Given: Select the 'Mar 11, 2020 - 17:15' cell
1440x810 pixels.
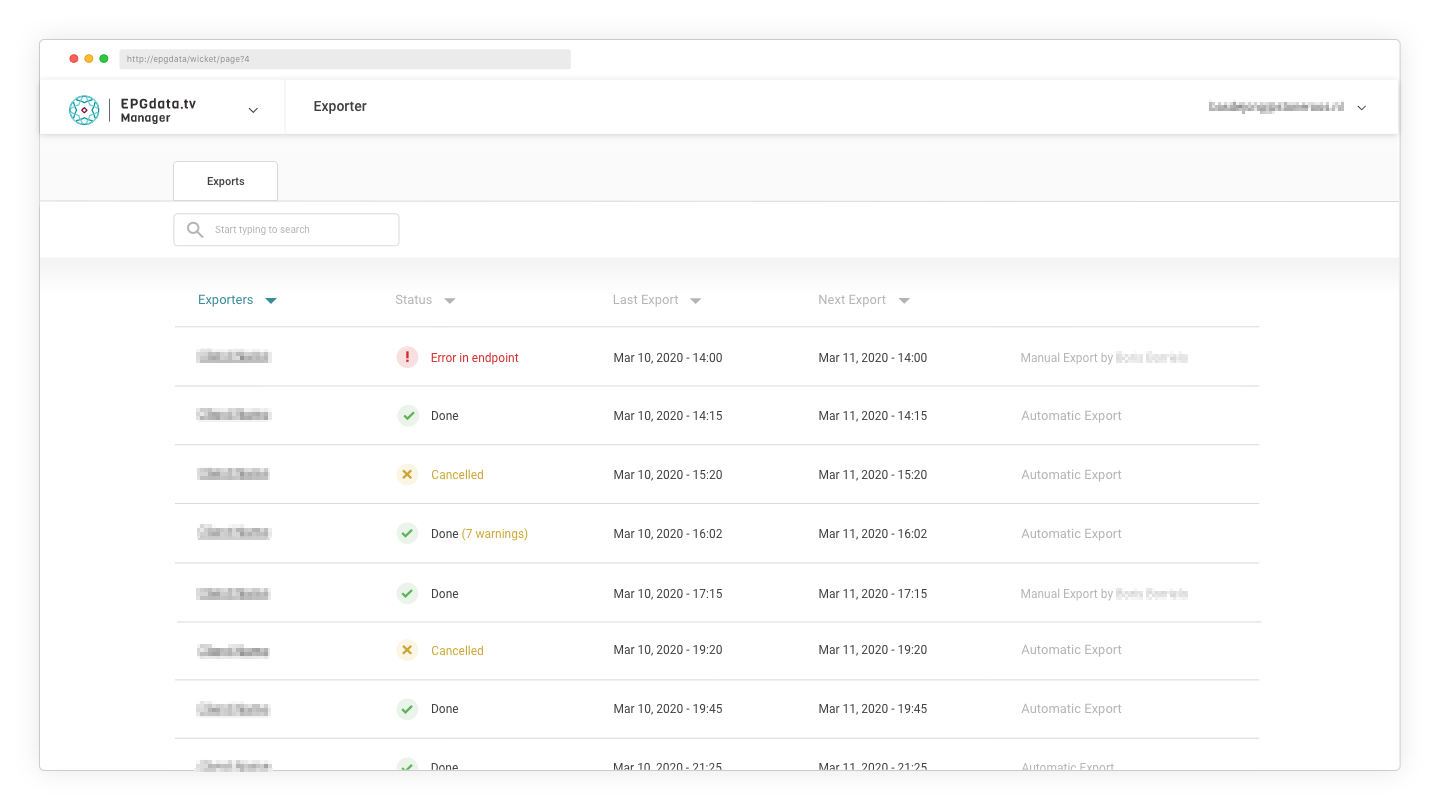Looking at the screenshot, I should point(873,594).
